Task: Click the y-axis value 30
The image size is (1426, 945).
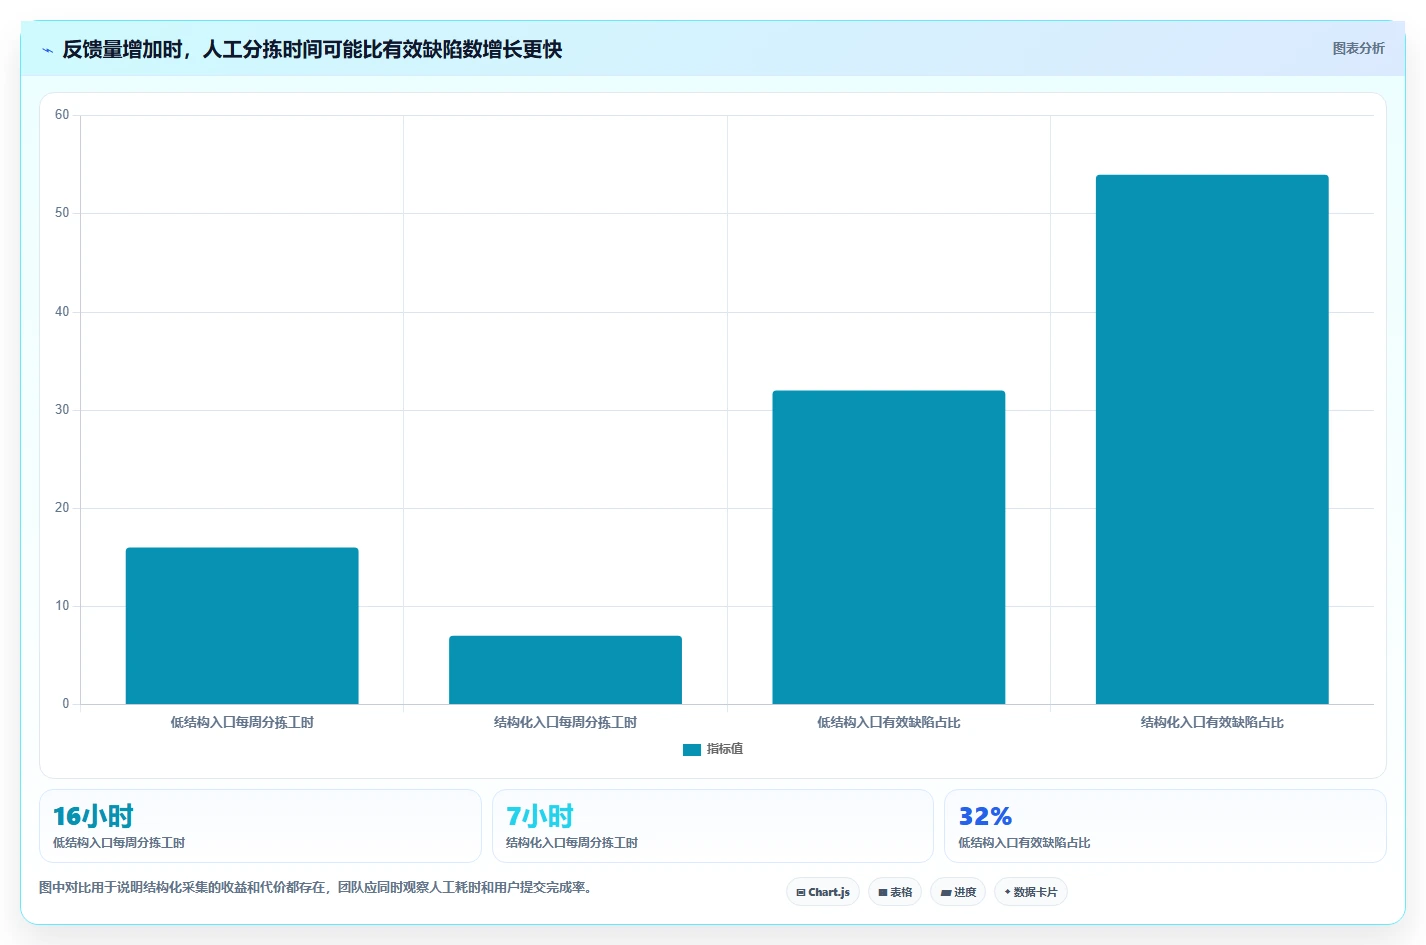Action: [x=62, y=410]
